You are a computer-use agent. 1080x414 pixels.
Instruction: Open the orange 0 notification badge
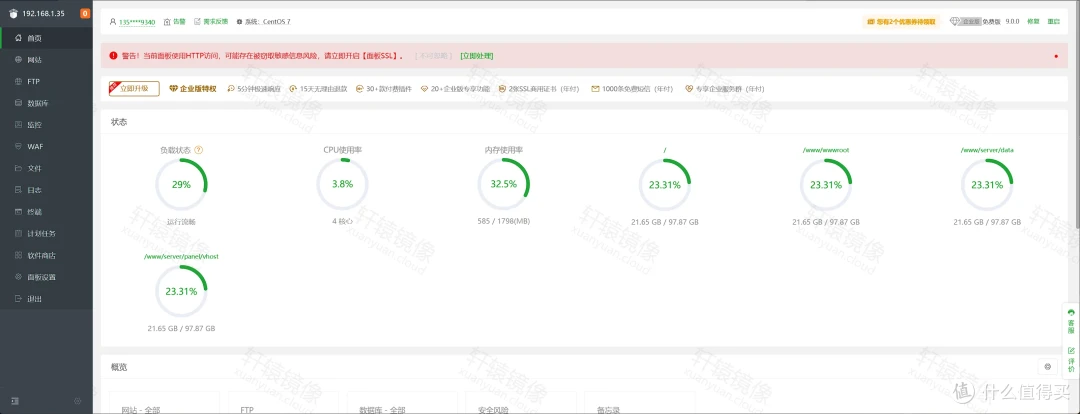click(84, 13)
